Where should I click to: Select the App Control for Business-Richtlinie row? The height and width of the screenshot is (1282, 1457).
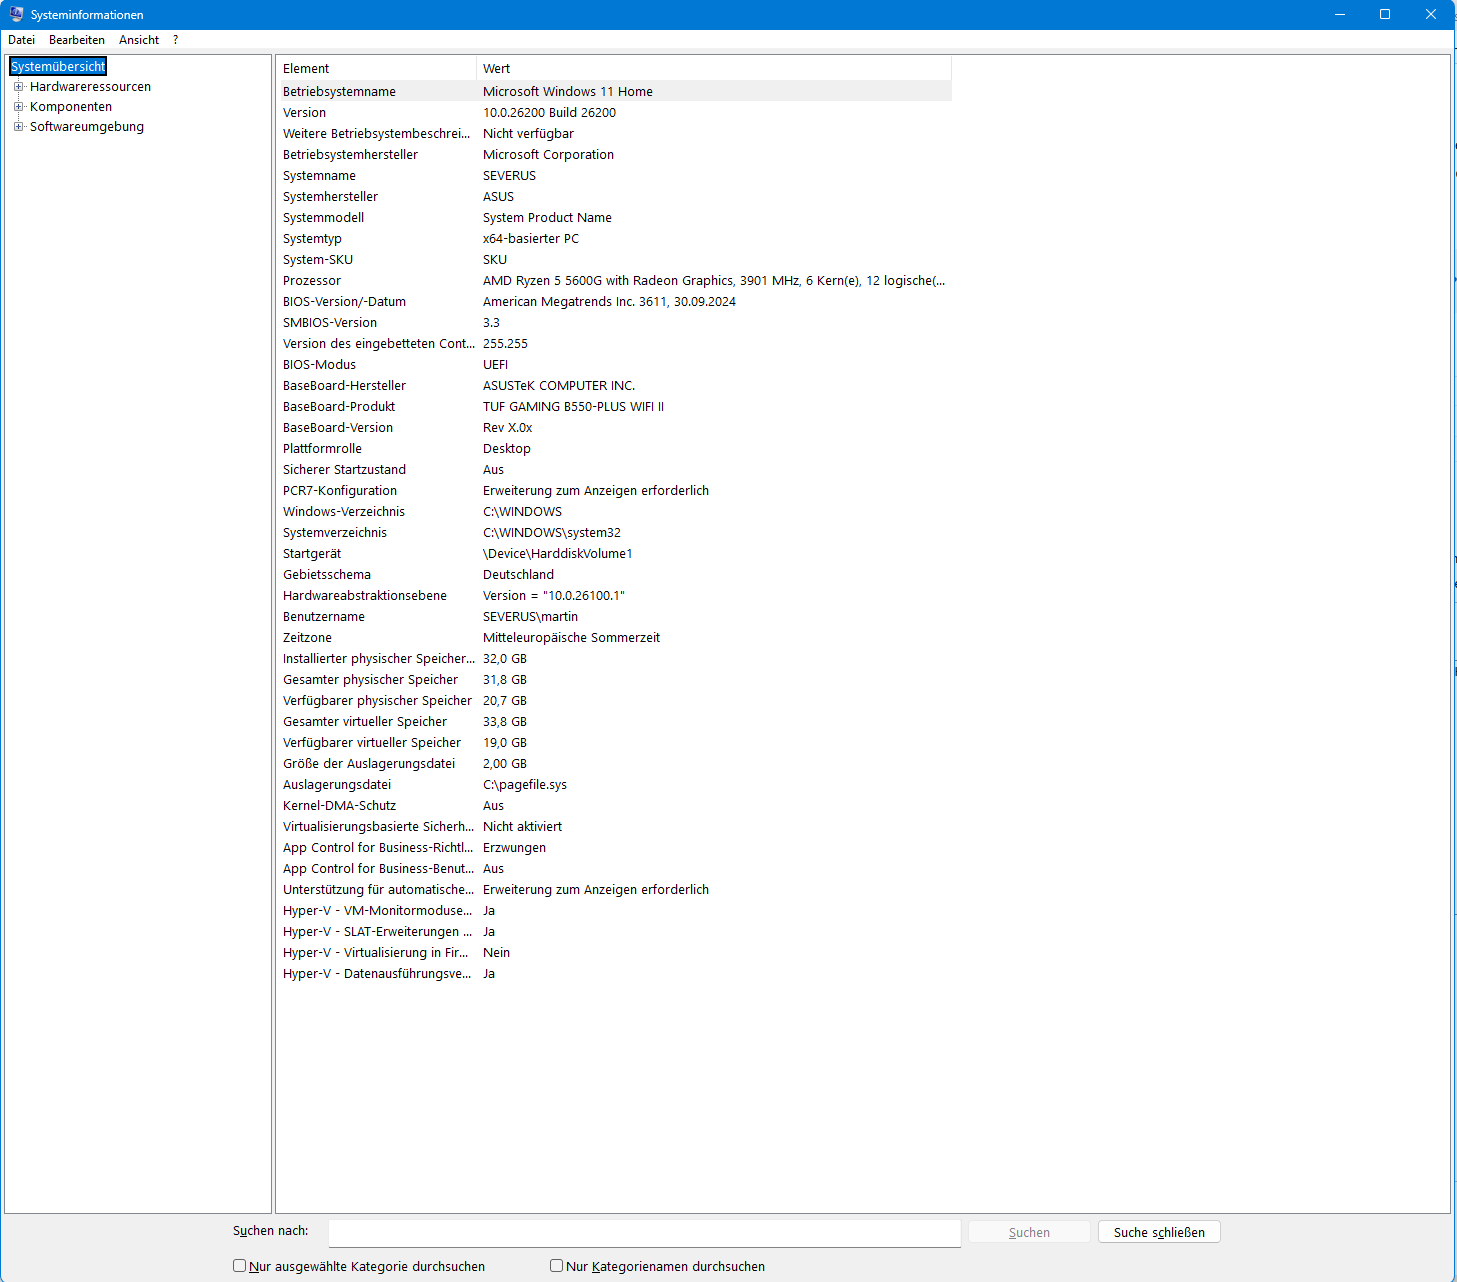coord(614,847)
